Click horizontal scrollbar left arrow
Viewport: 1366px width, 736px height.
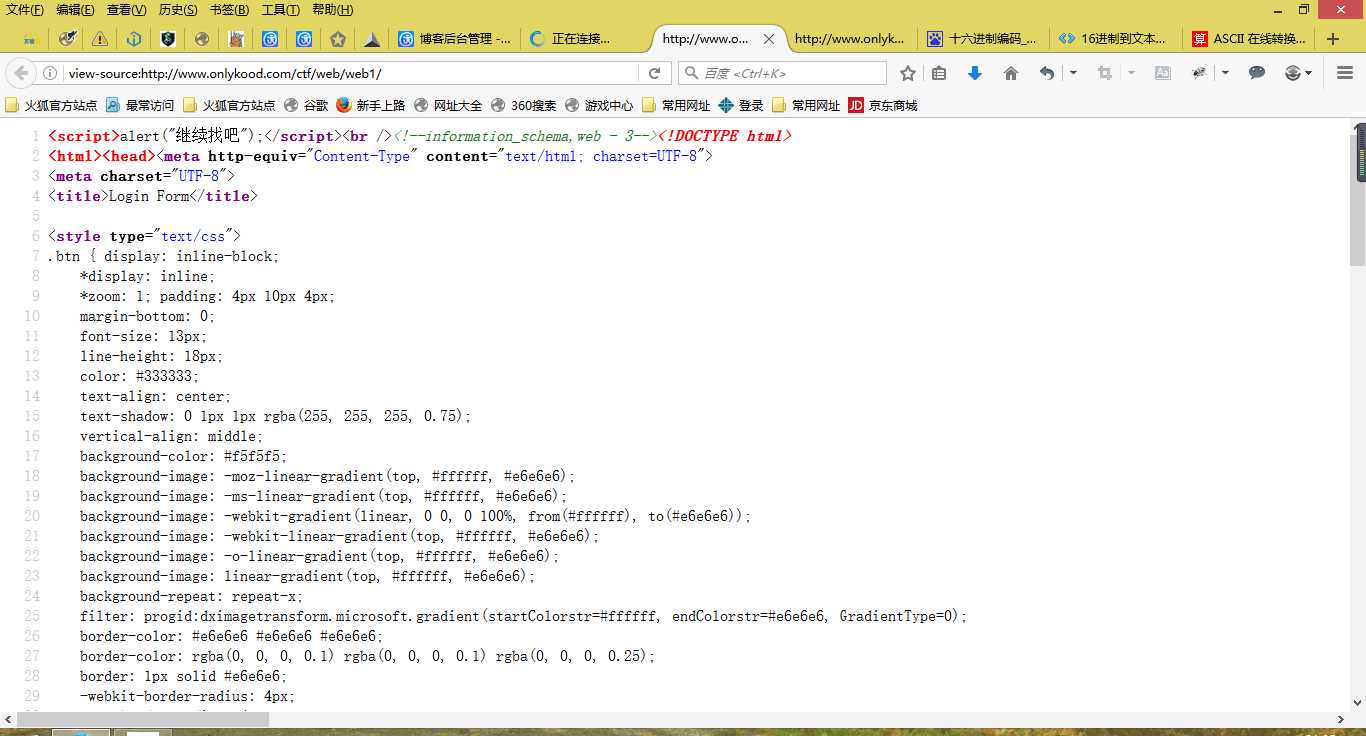pos(9,719)
